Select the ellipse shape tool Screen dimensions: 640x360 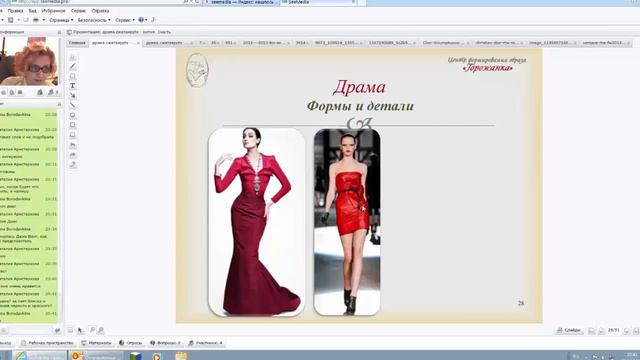tap(73, 115)
